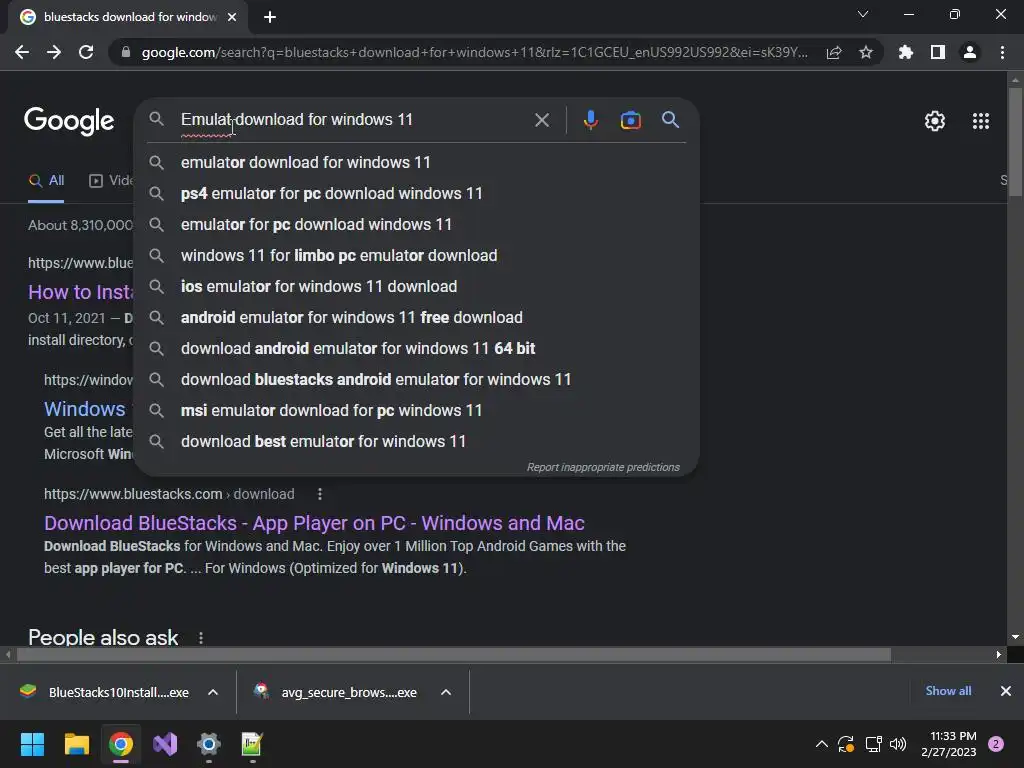Choose suggestion download bluestacks android emulator
Viewport: 1024px width, 768px height.
pyautogui.click(x=416, y=379)
